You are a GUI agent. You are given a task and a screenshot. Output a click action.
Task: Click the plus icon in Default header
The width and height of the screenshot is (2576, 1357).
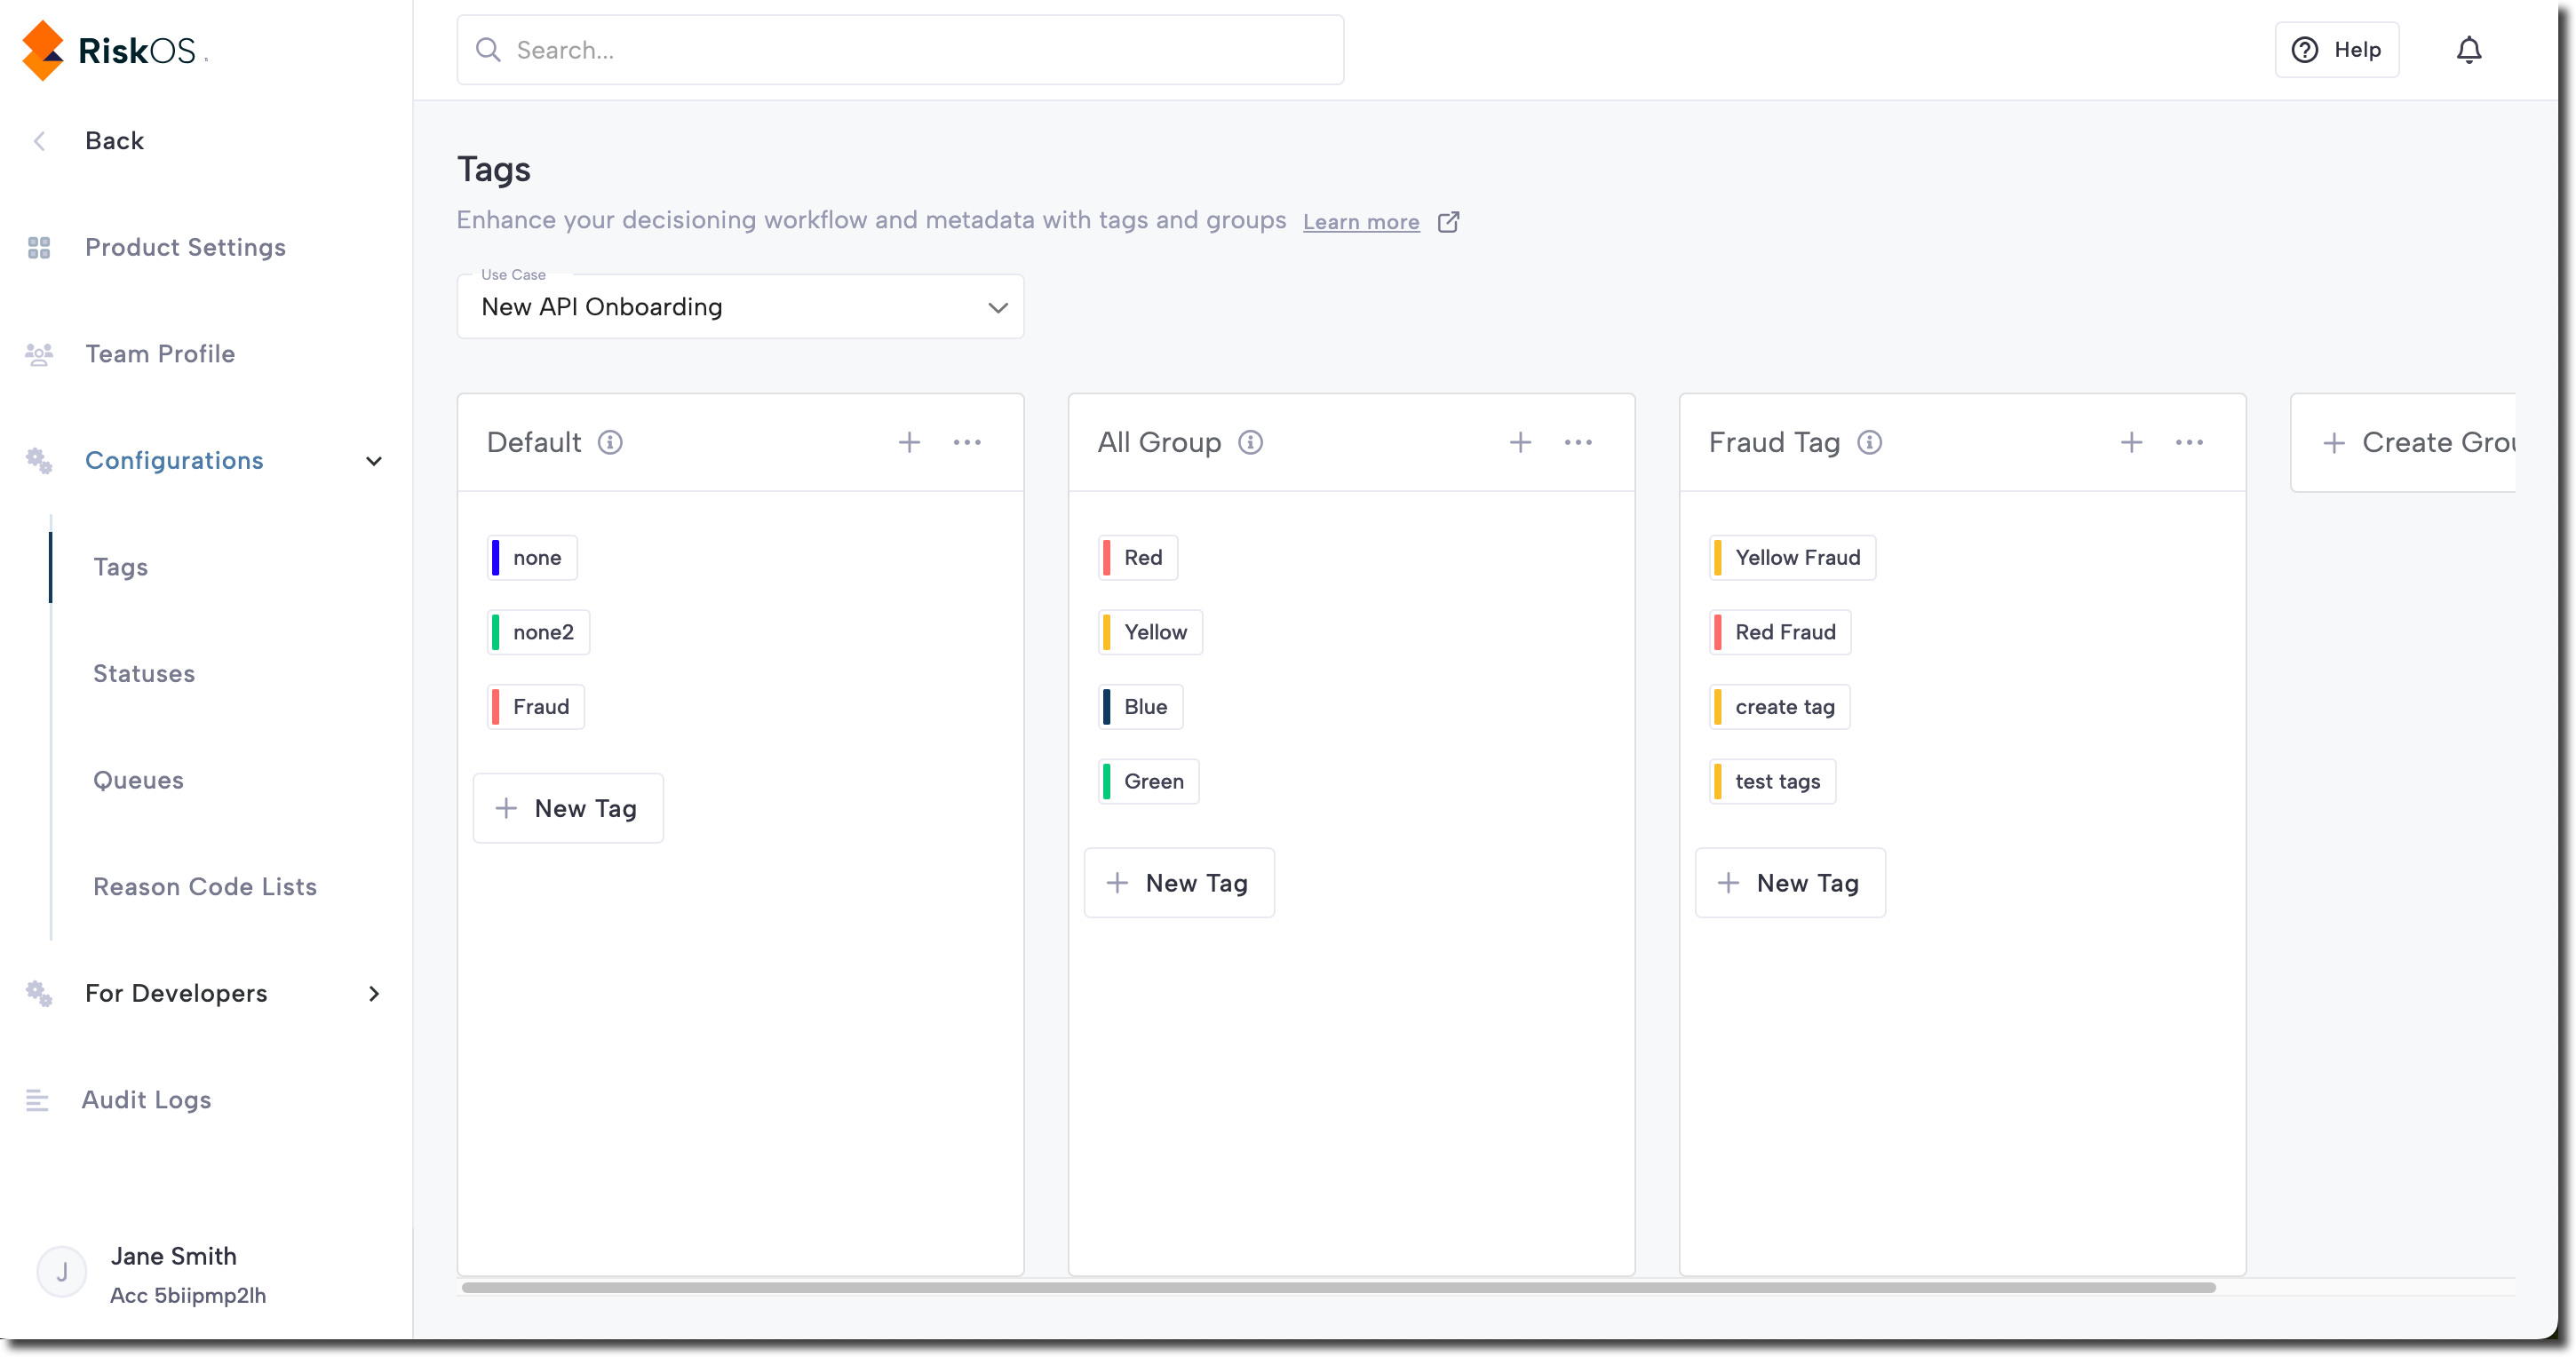tap(908, 442)
